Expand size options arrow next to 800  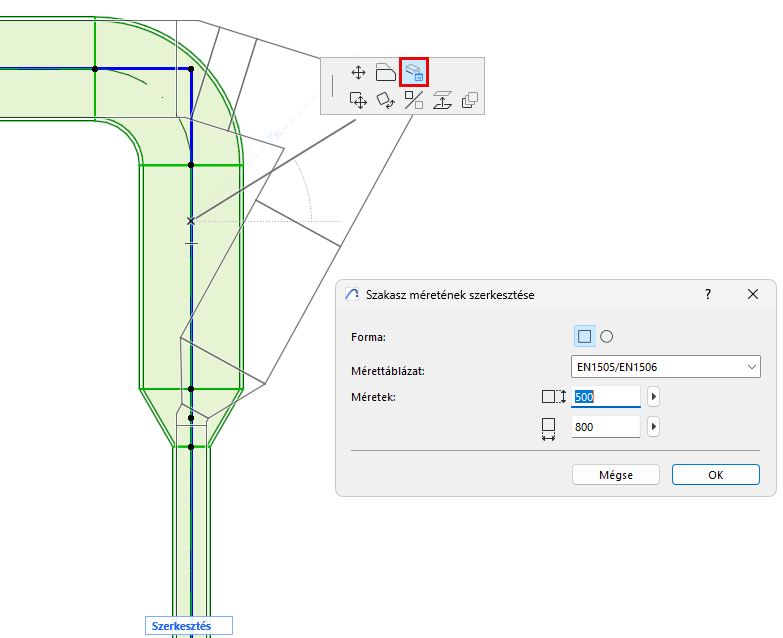[x=654, y=427]
